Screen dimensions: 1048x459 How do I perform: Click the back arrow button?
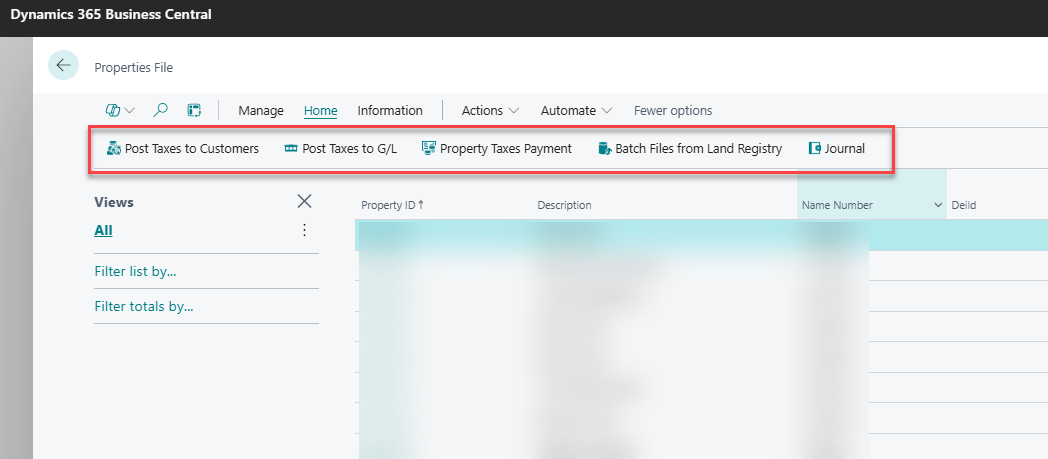tap(63, 65)
